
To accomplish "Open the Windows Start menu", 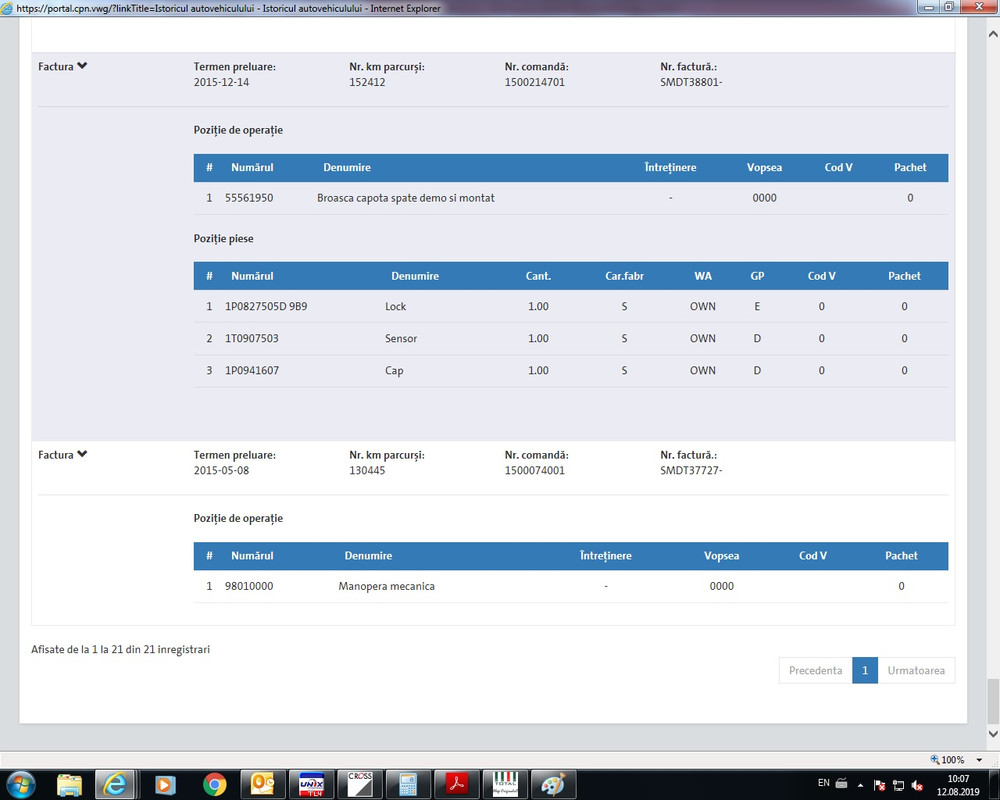I will [x=20, y=783].
